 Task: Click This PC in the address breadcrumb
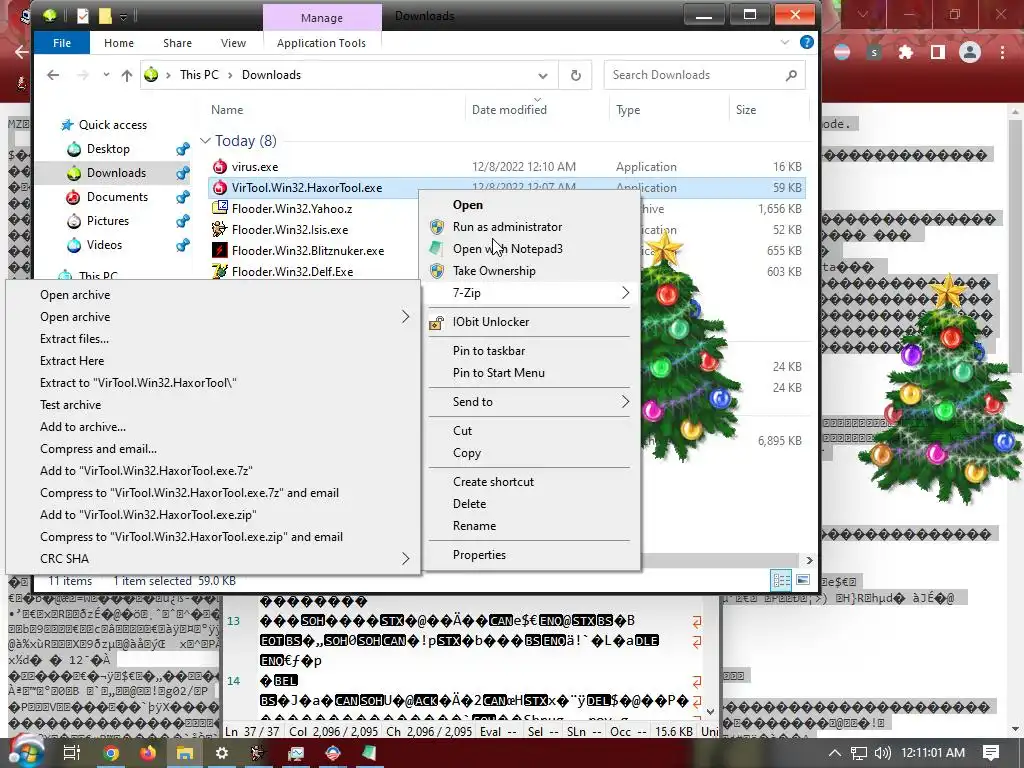pyautogui.click(x=199, y=75)
